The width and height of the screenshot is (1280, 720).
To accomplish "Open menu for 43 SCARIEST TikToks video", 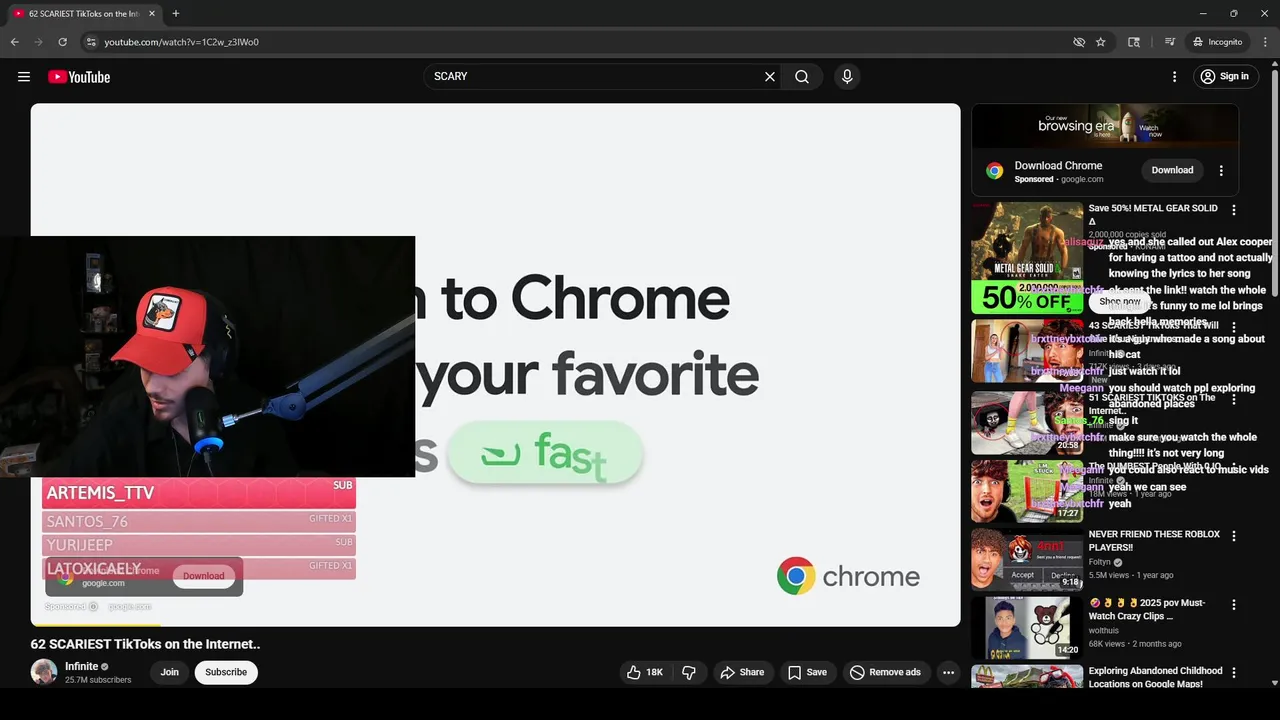I will (x=1234, y=327).
